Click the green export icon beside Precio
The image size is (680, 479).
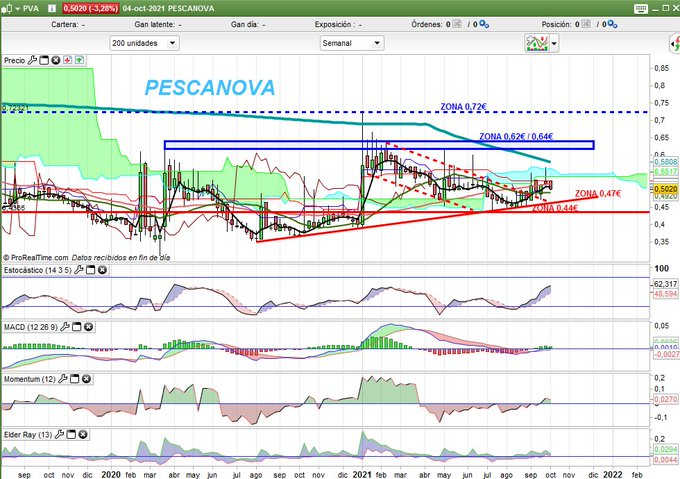point(79,60)
